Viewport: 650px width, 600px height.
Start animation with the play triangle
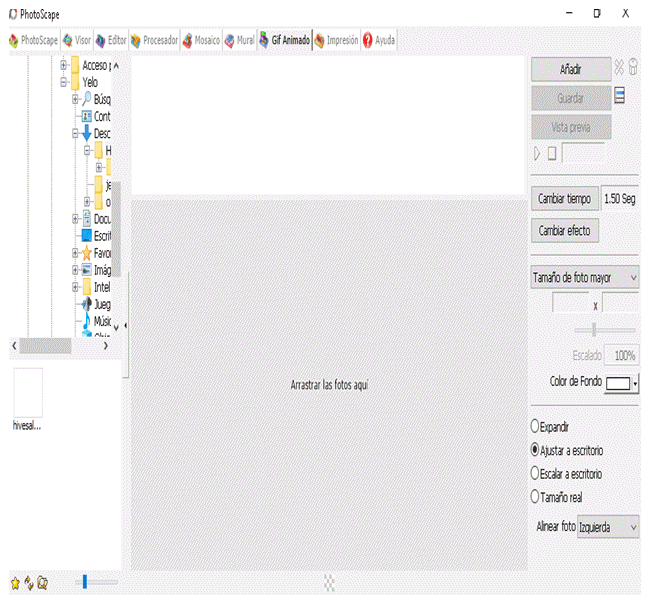point(537,154)
